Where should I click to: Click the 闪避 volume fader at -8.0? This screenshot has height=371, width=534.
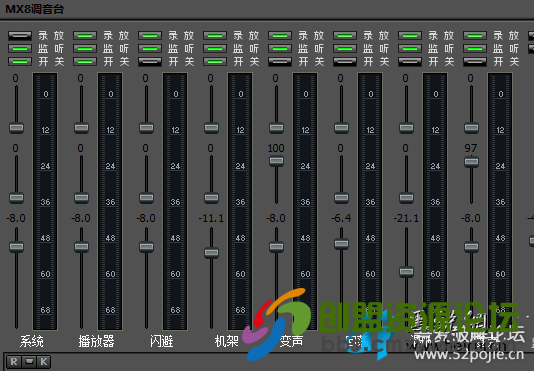[146, 247]
